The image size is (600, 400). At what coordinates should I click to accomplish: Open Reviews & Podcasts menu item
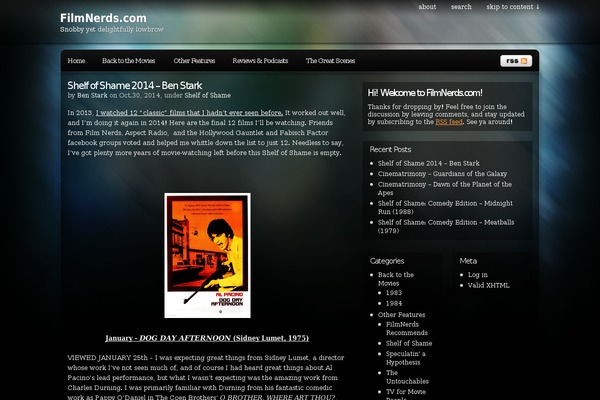(260, 60)
